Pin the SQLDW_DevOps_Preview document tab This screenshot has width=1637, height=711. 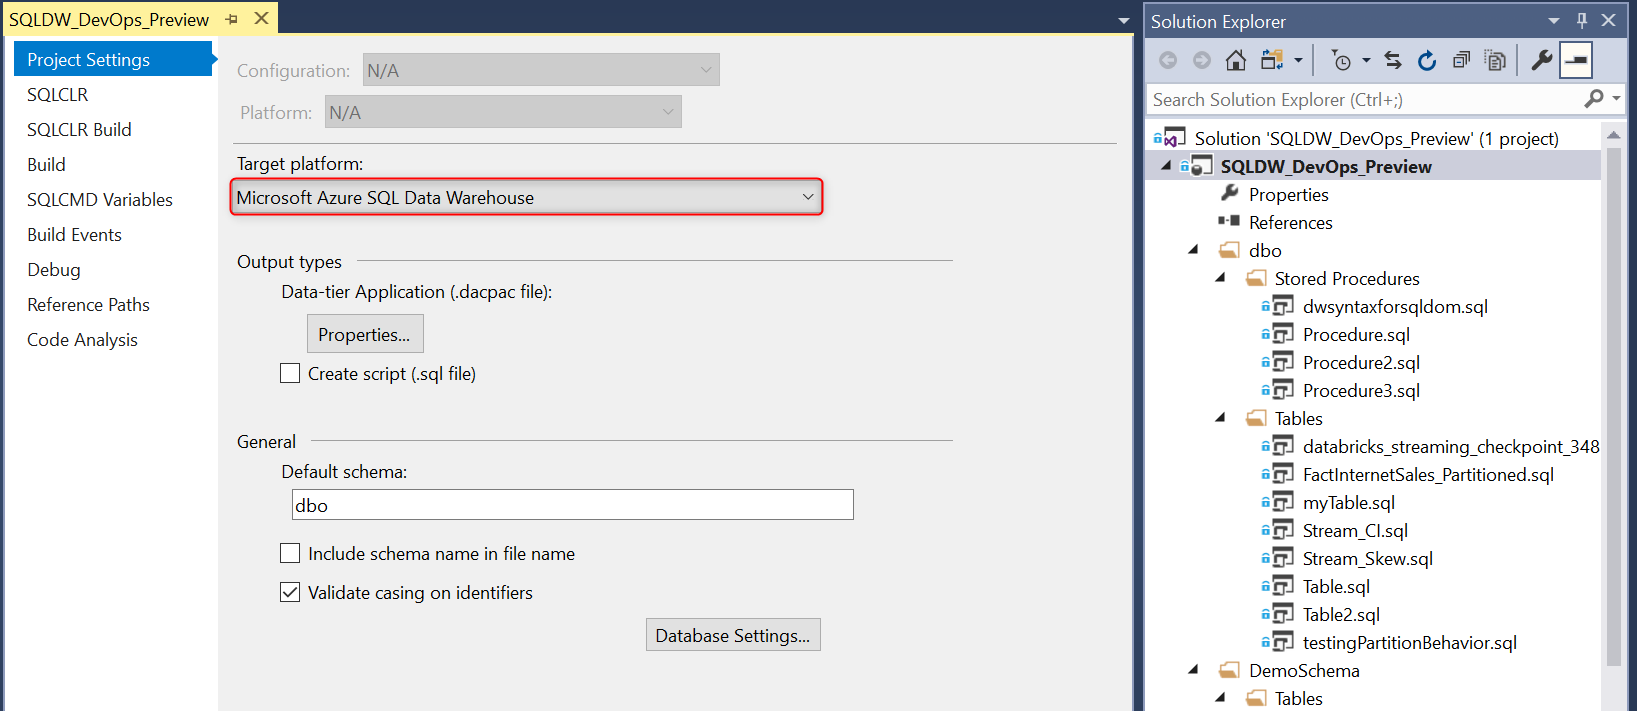232,19
